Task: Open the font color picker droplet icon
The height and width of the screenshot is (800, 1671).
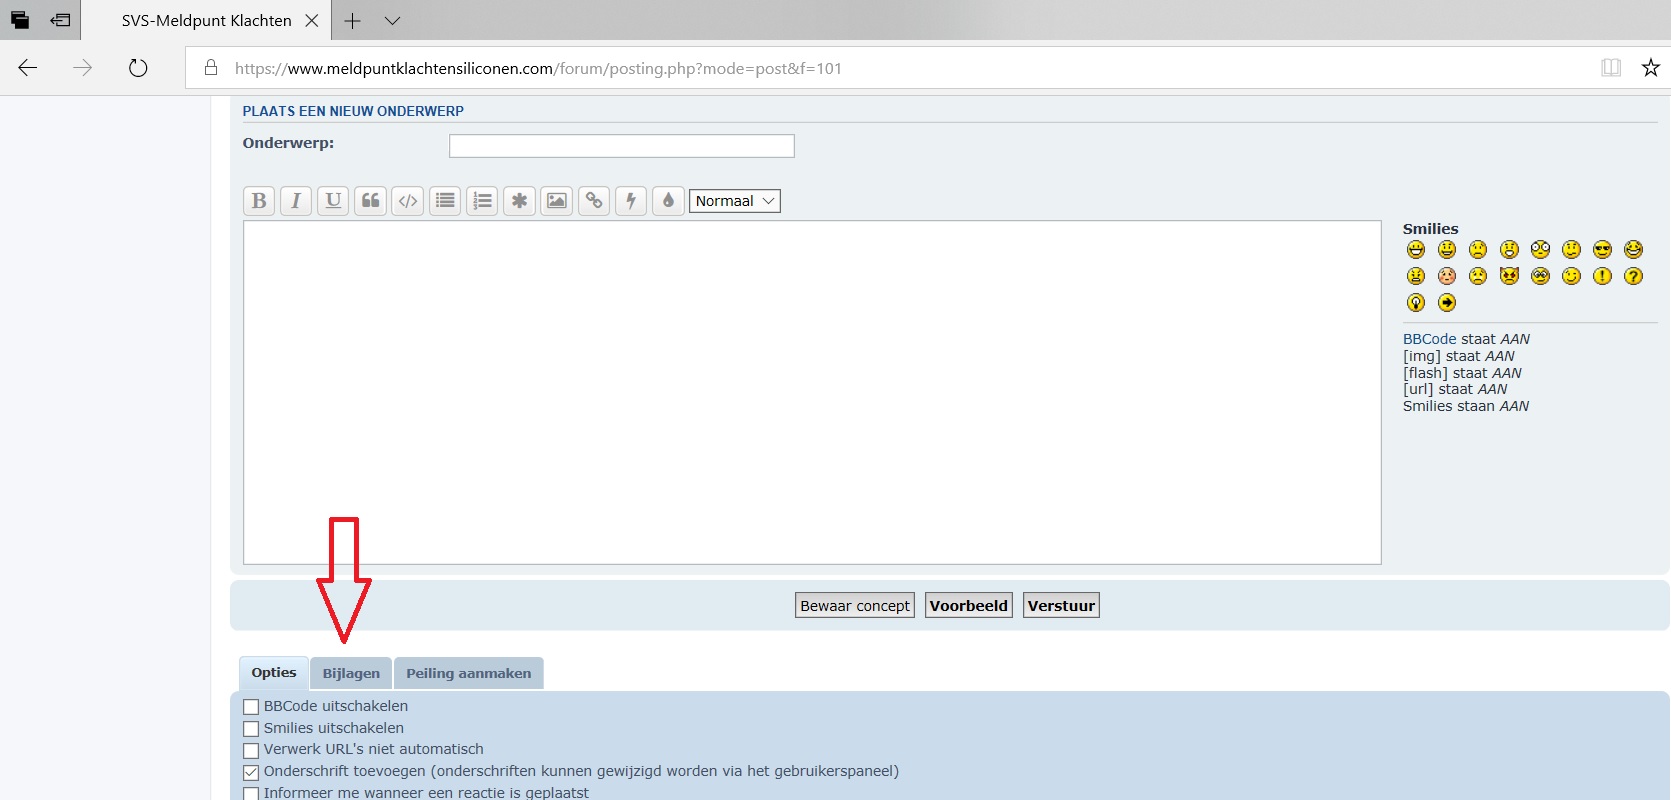Action: coord(668,201)
